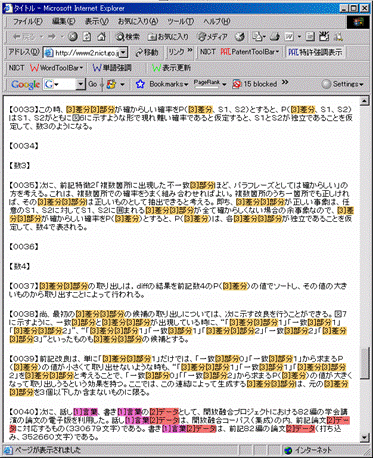
Task: Click the vertical scrollbar thumb
Action: [x=364, y=362]
